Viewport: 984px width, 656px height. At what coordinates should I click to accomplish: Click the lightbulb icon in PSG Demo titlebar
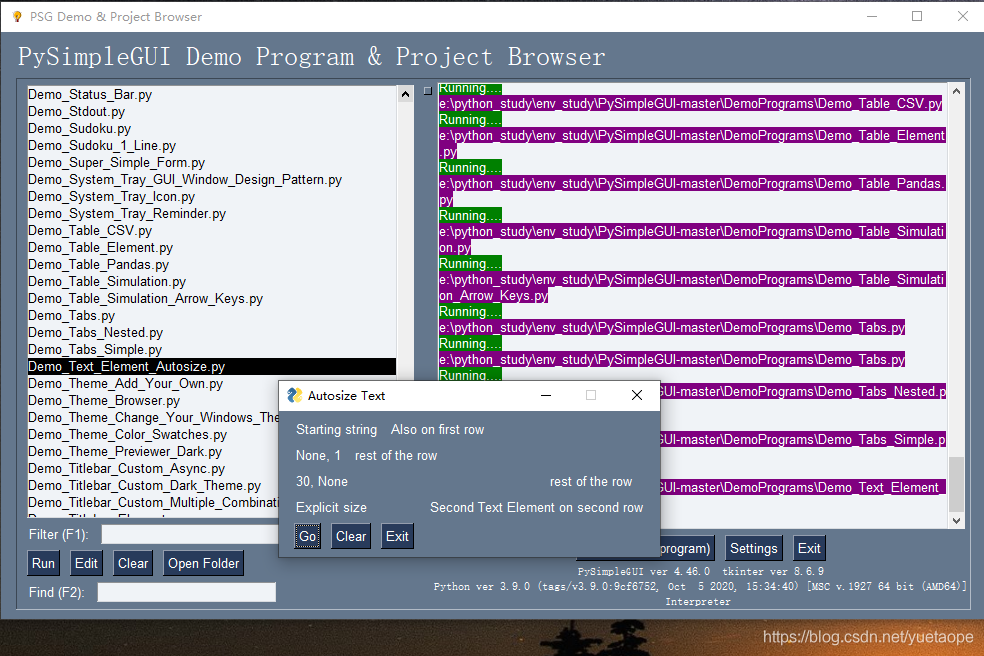click(18, 16)
